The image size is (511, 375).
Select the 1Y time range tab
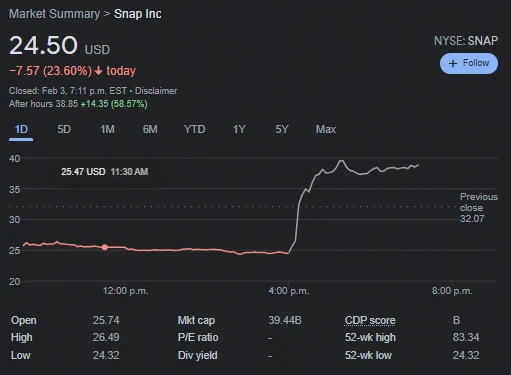239,129
